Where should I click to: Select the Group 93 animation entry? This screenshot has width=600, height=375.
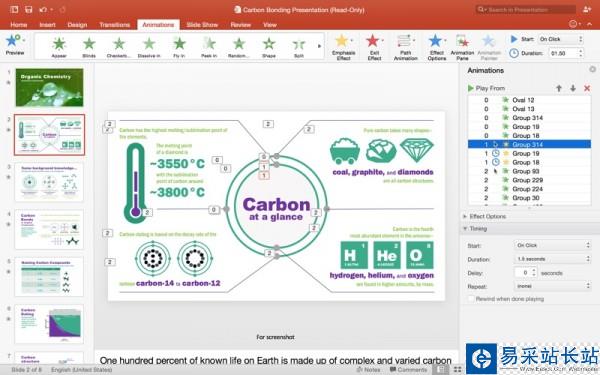(x=529, y=171)
